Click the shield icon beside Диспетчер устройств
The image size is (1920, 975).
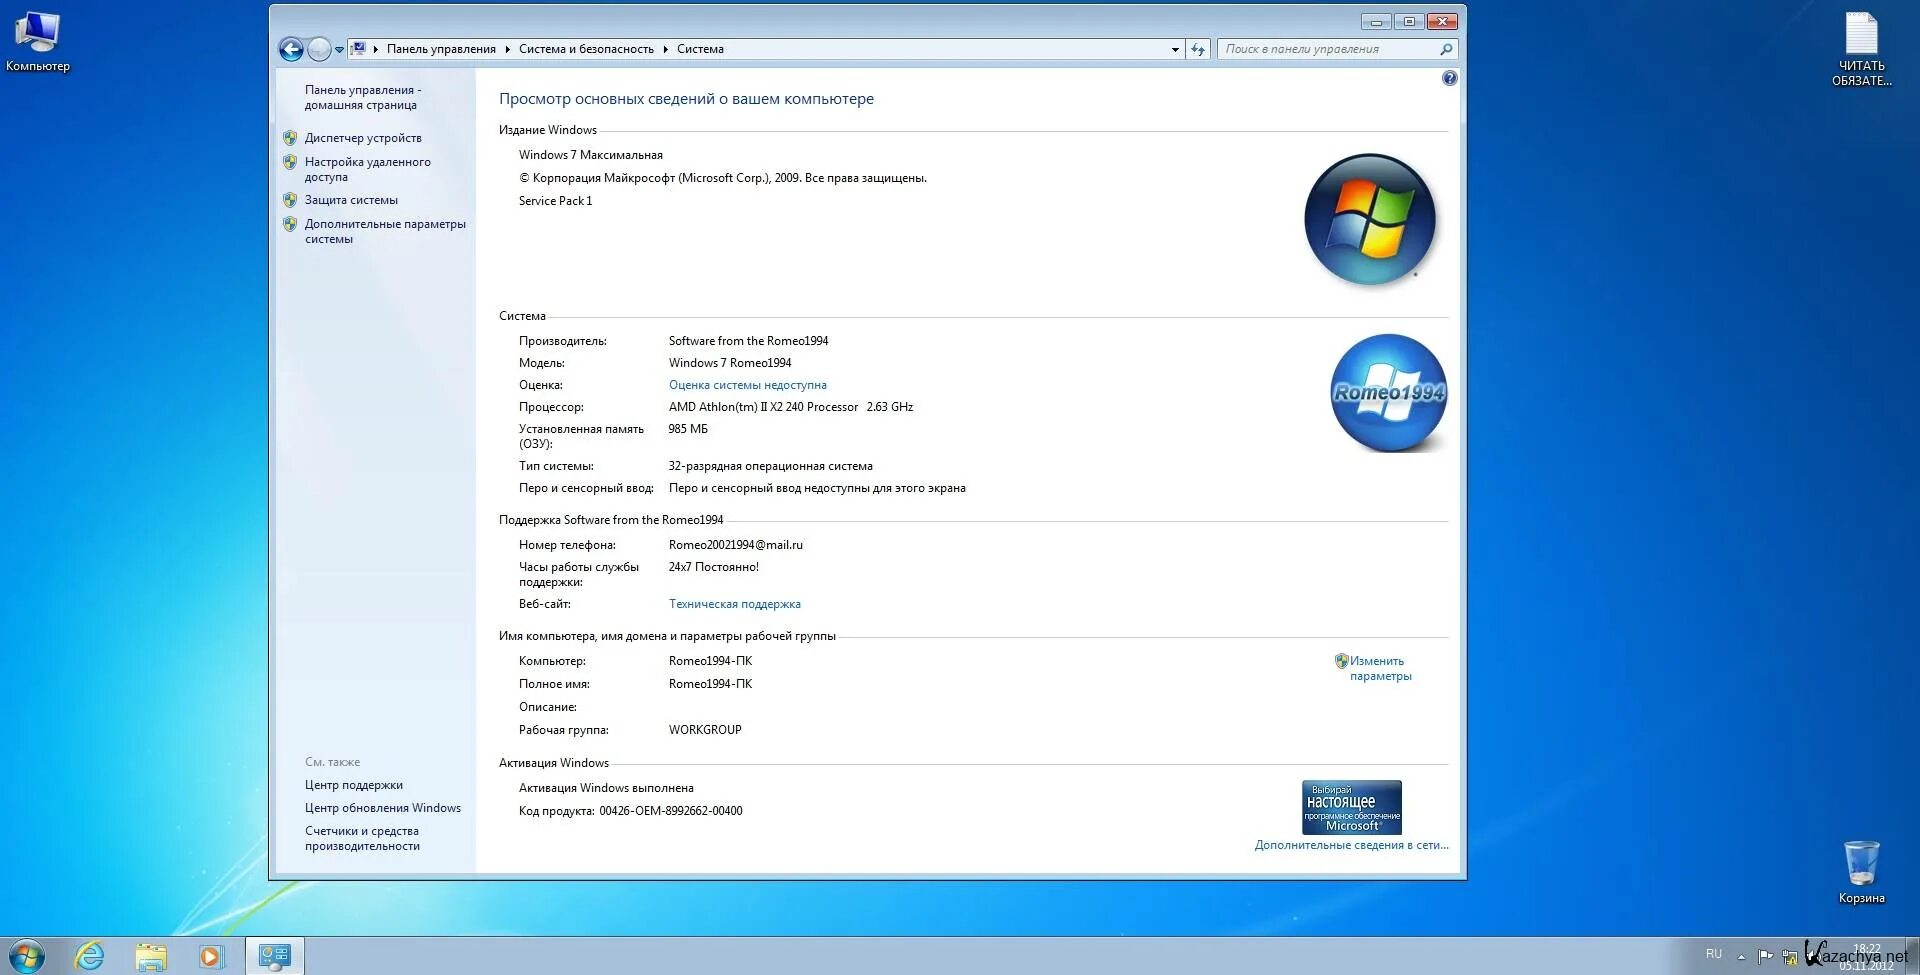pos(290,138)
